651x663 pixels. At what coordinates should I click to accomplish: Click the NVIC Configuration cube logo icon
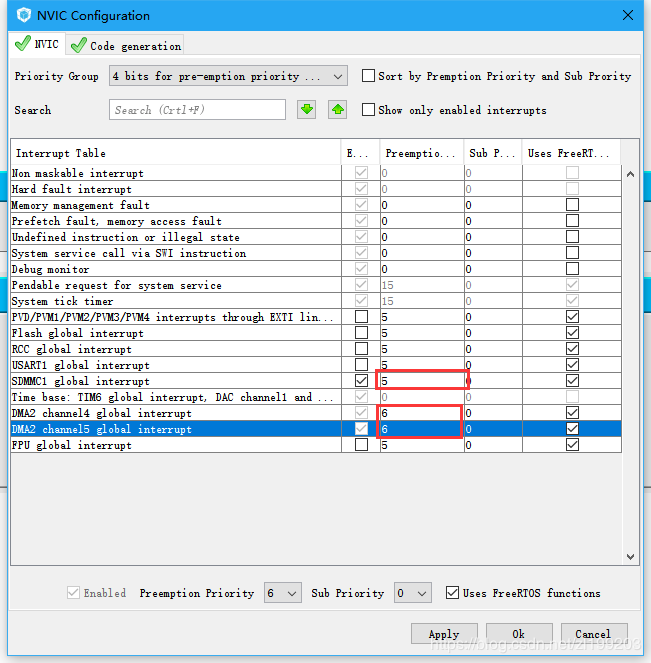pyautogui.click(x=24, y=15)
